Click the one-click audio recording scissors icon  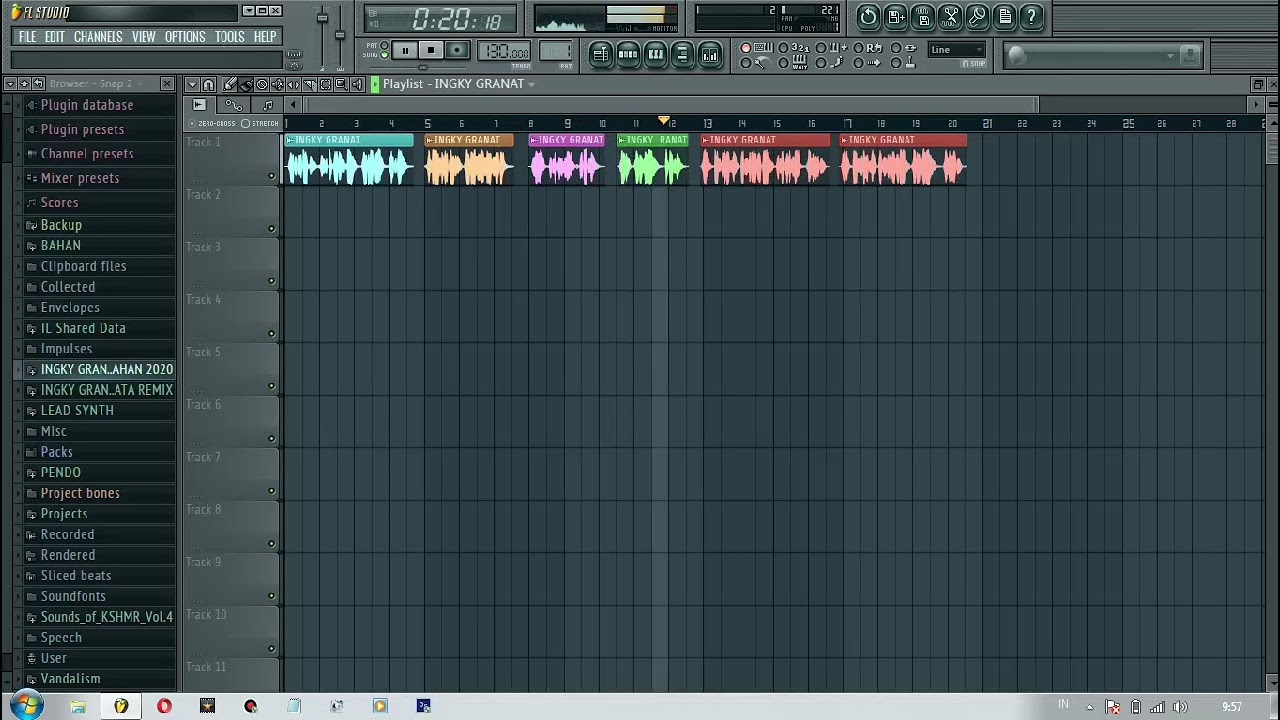coord(950,17)
